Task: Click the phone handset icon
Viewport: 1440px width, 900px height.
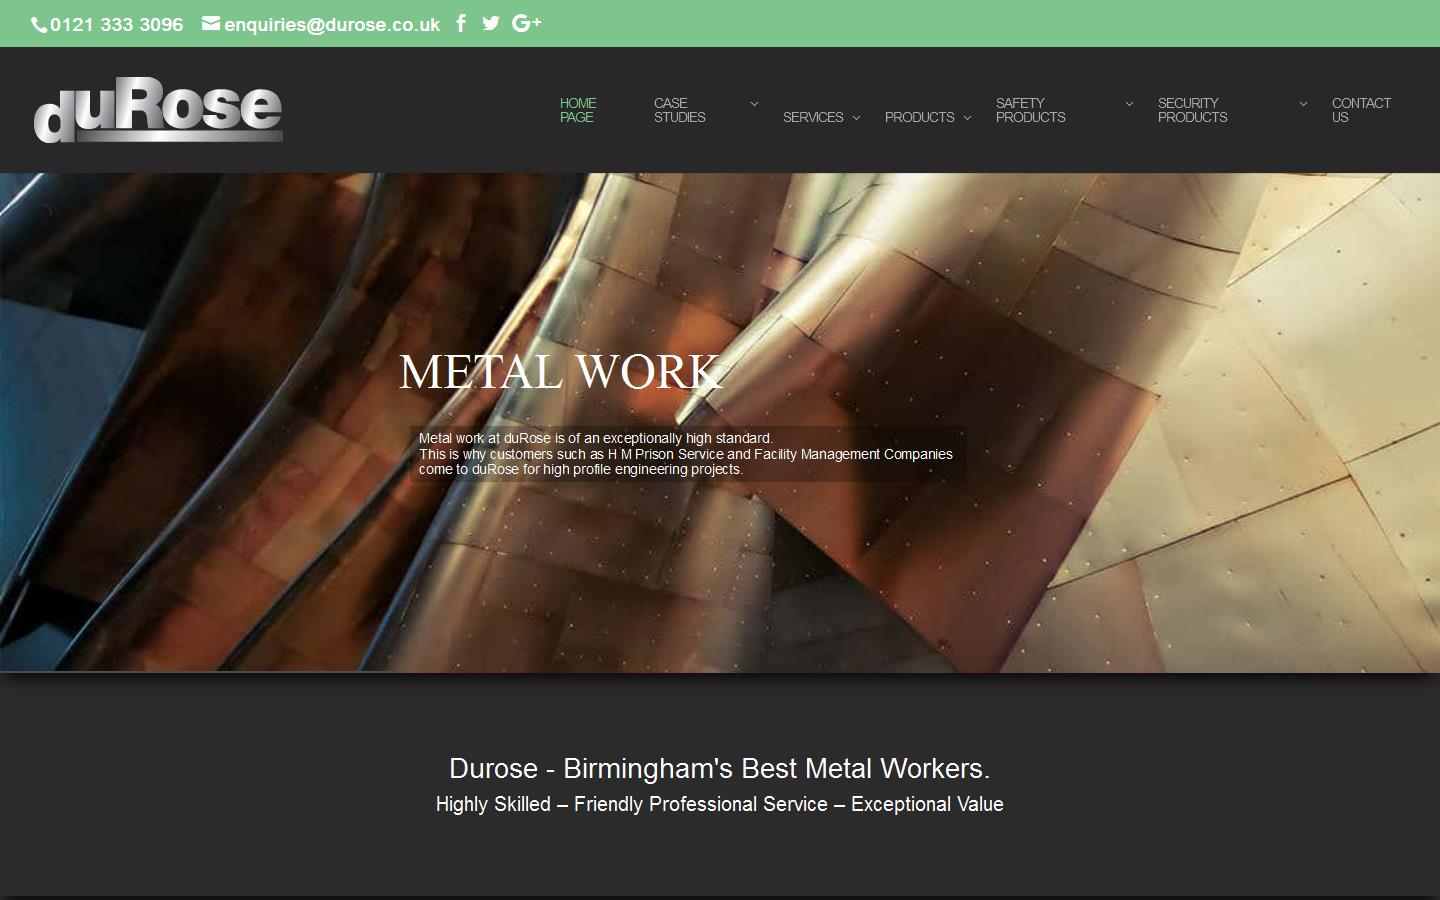Action: [39, 25]
